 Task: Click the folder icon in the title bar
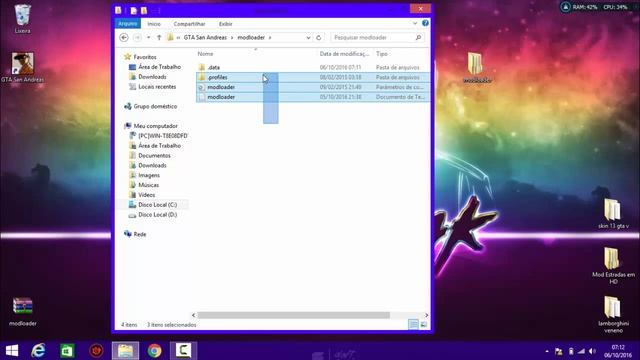118,10
